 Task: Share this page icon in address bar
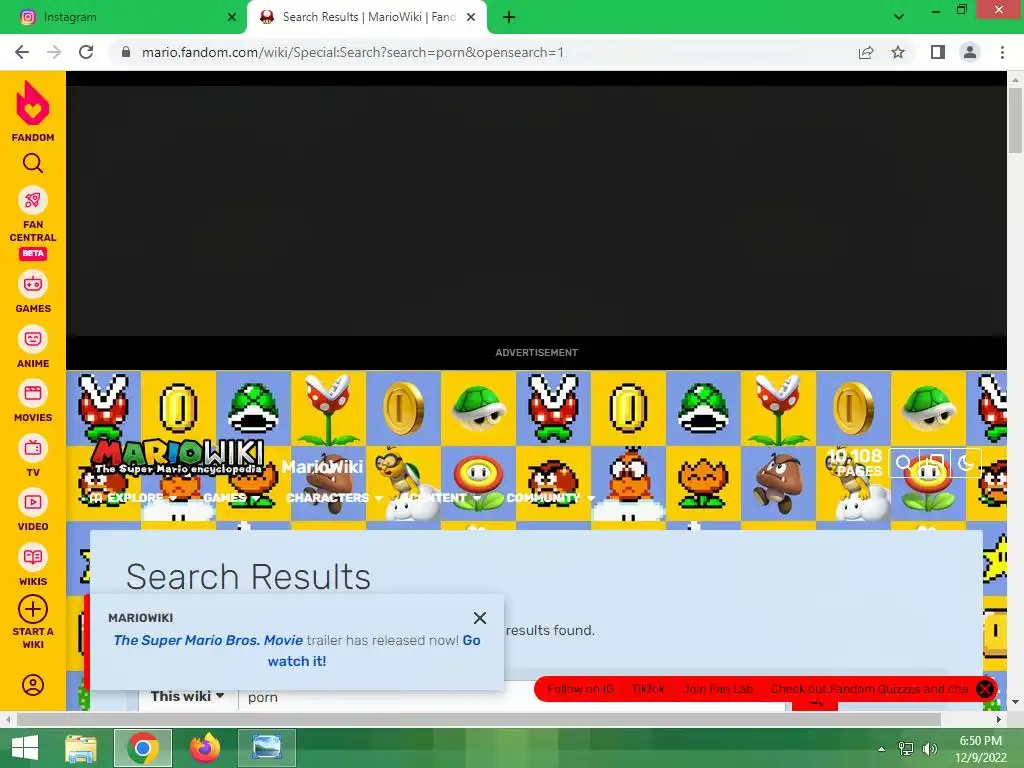tap(866, 52)
